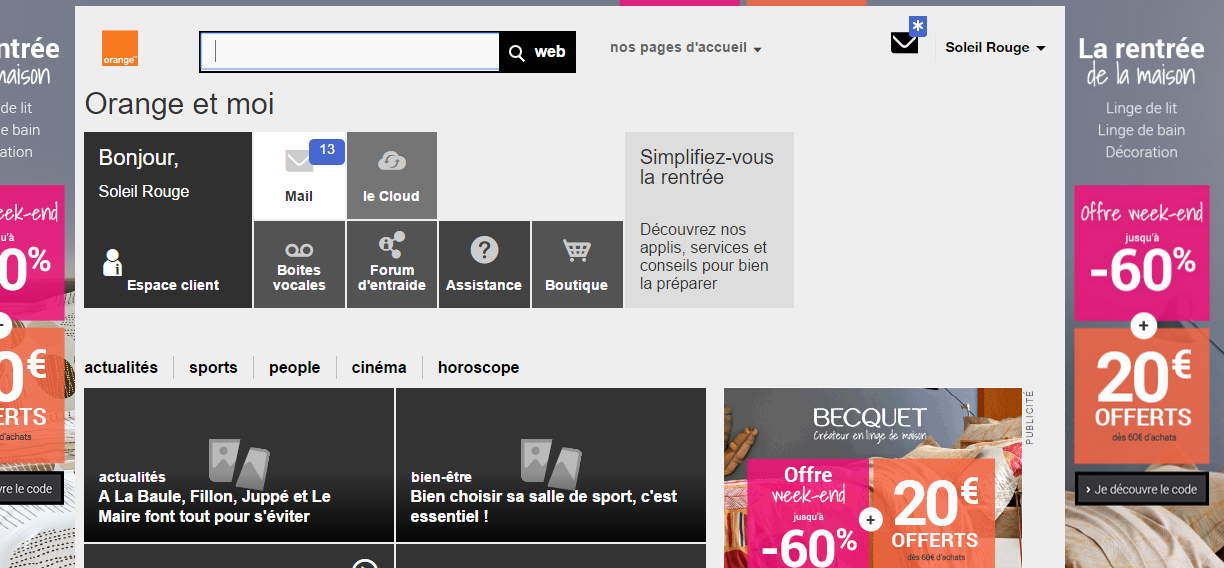Click Espace client link

173,285
